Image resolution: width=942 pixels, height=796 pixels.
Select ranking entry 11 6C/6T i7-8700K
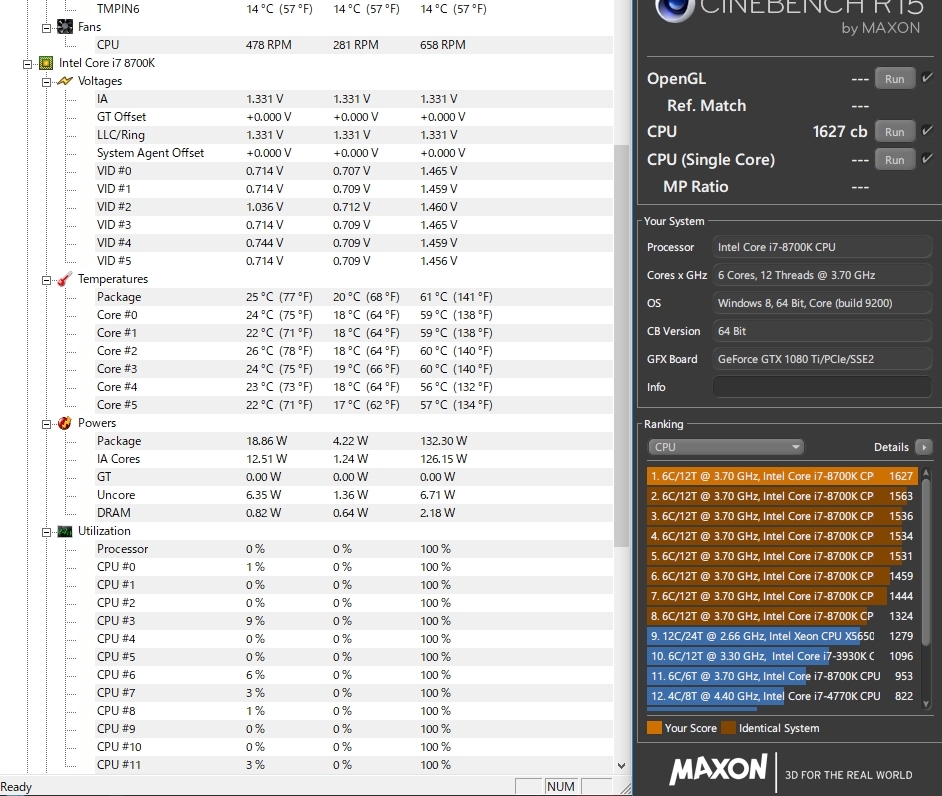(x=782, y=676)
